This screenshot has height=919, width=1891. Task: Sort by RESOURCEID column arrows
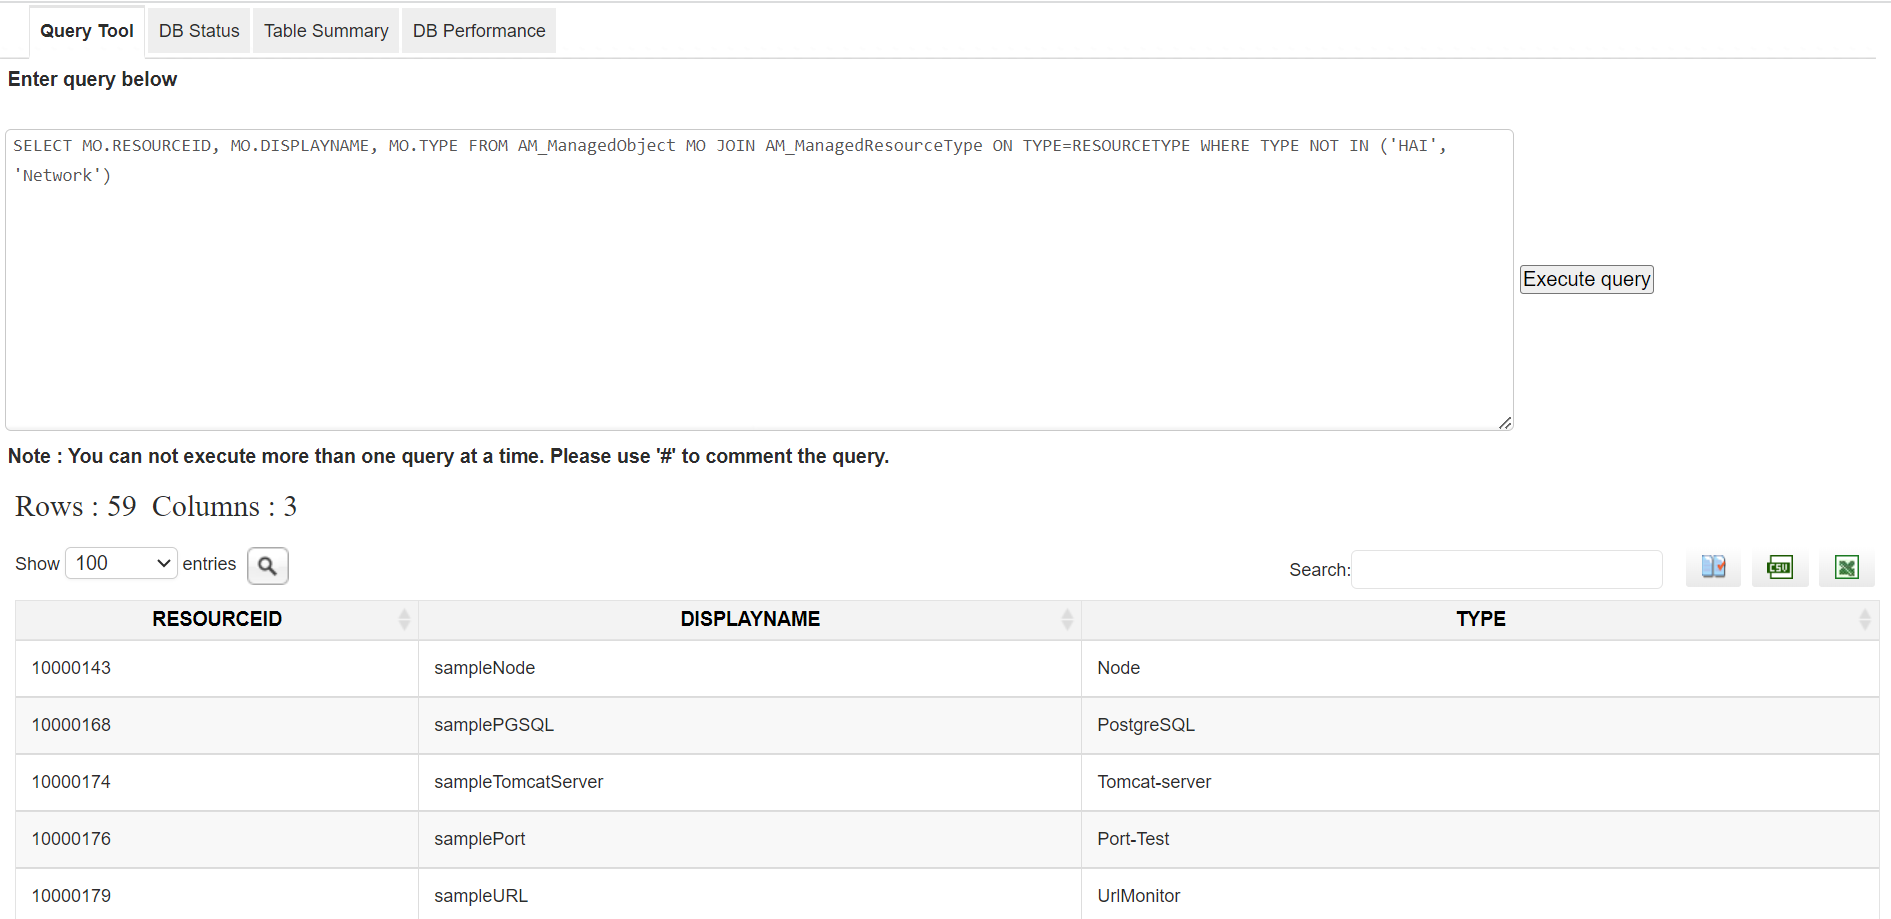[x=404, y=619]
